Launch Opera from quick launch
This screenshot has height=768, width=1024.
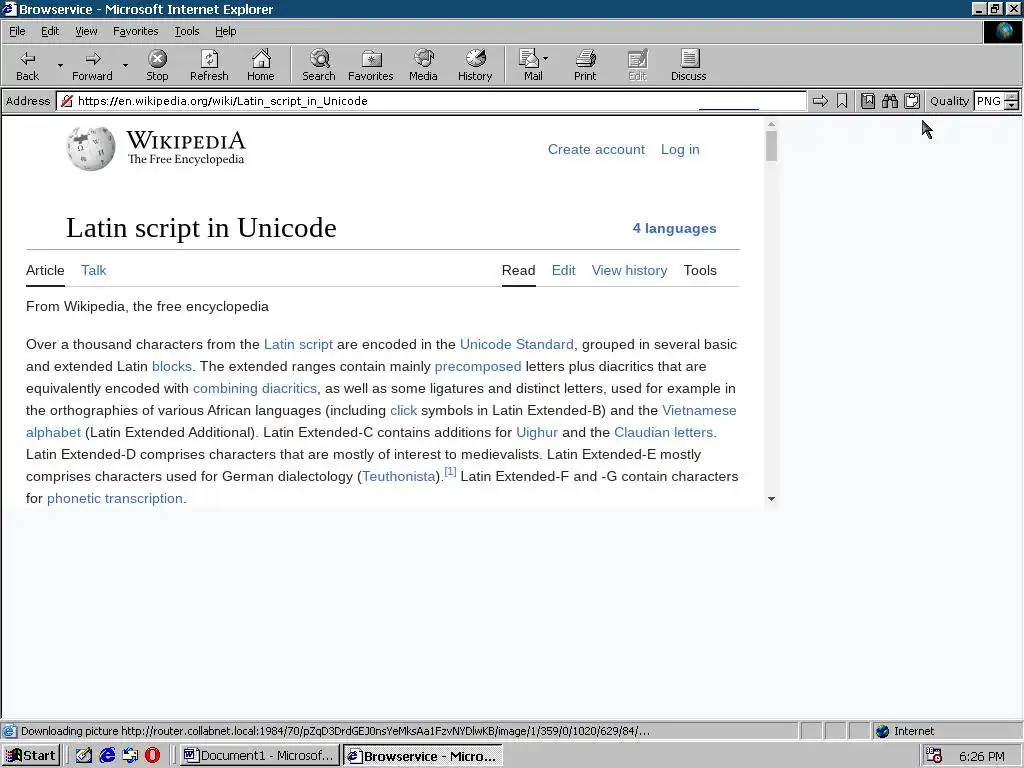152,756
